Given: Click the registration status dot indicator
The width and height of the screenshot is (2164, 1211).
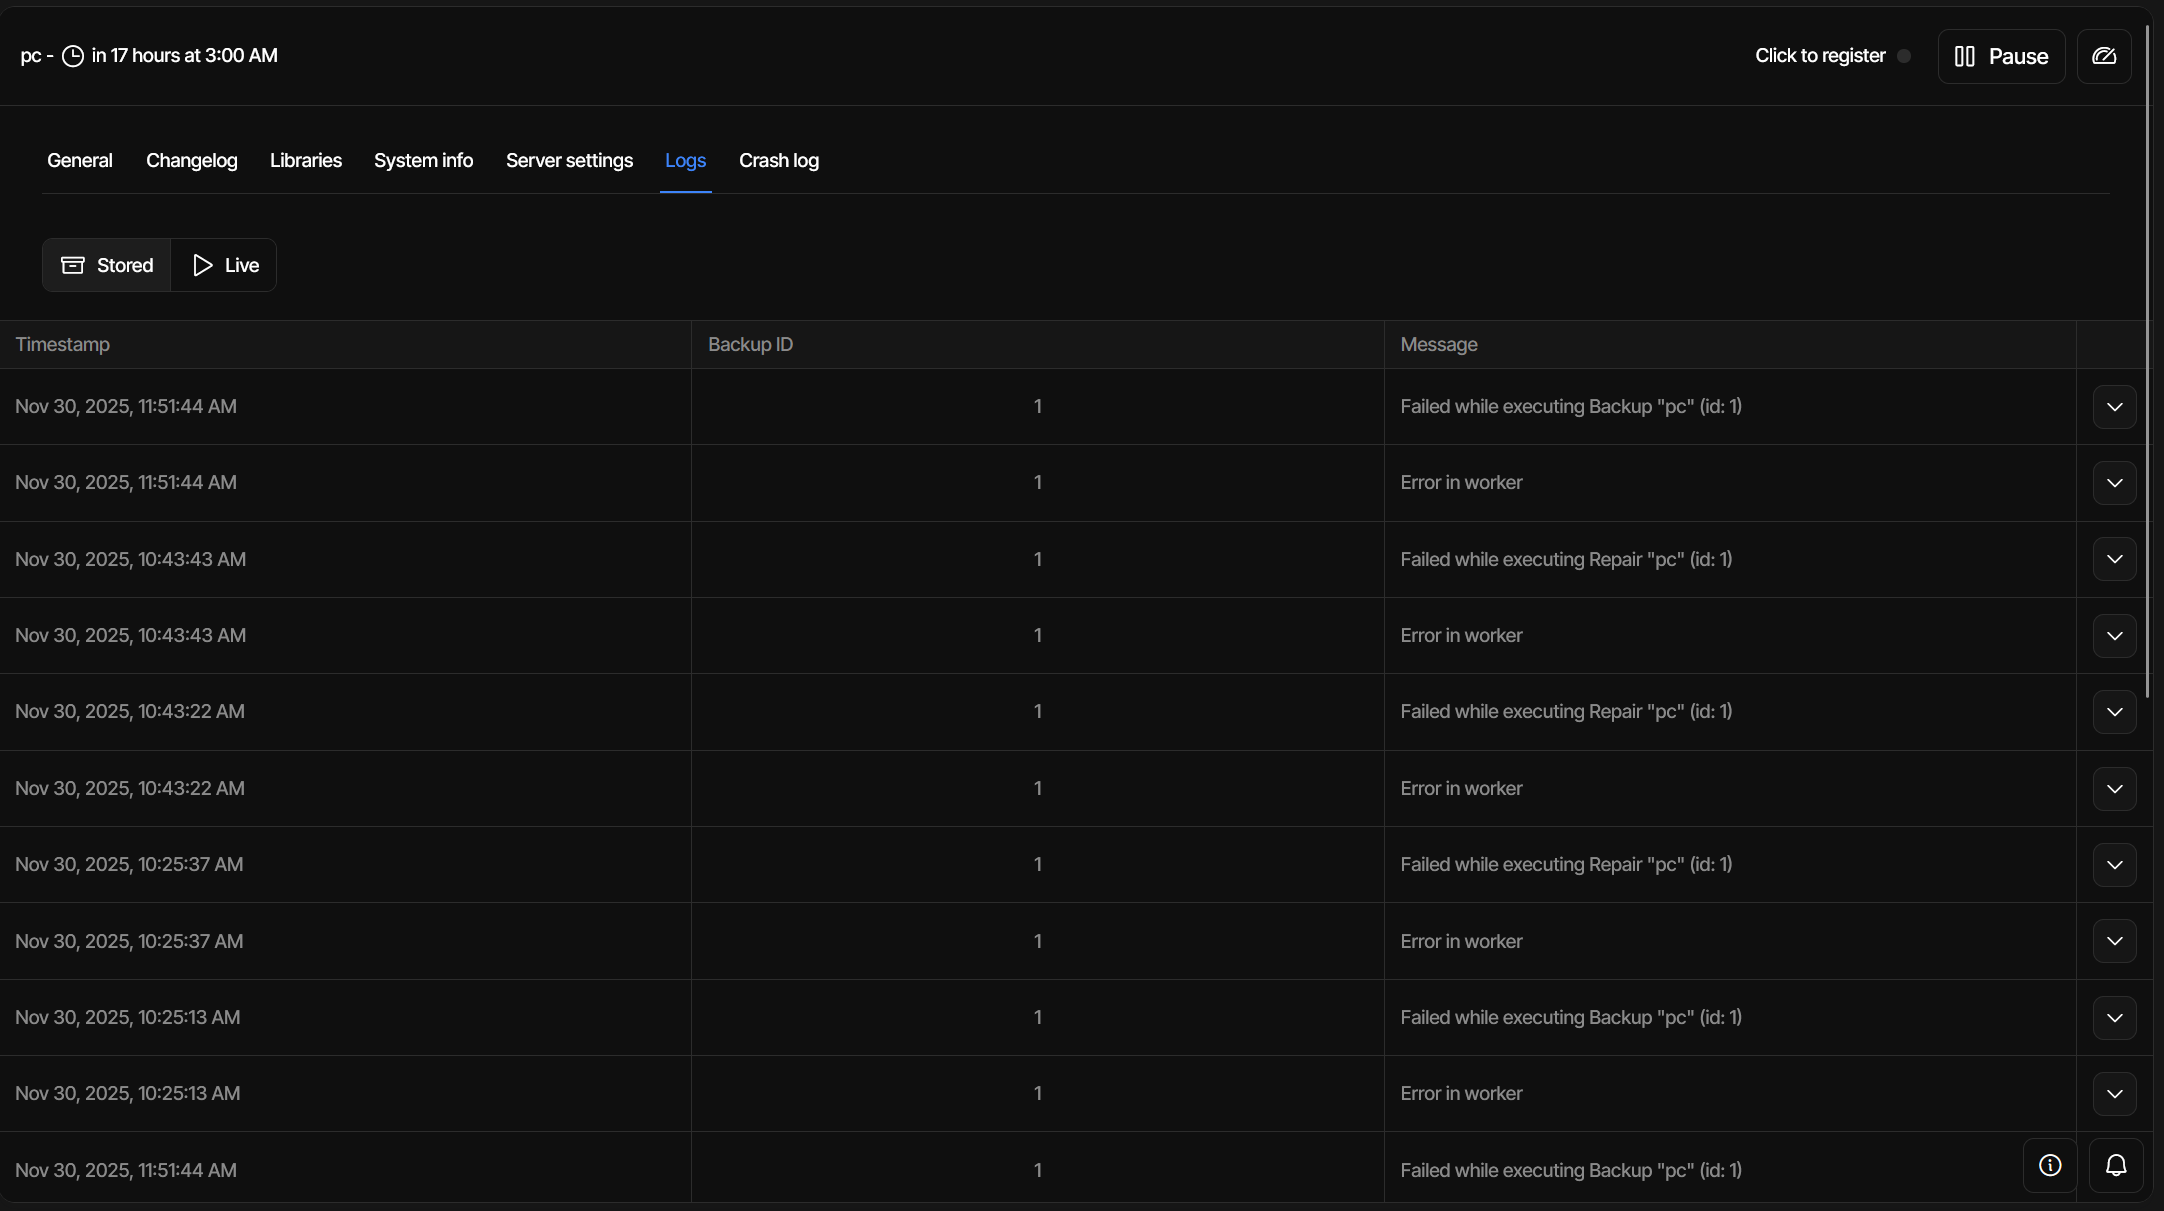Looking at the screenshot, I should (x=1904, y=56).
